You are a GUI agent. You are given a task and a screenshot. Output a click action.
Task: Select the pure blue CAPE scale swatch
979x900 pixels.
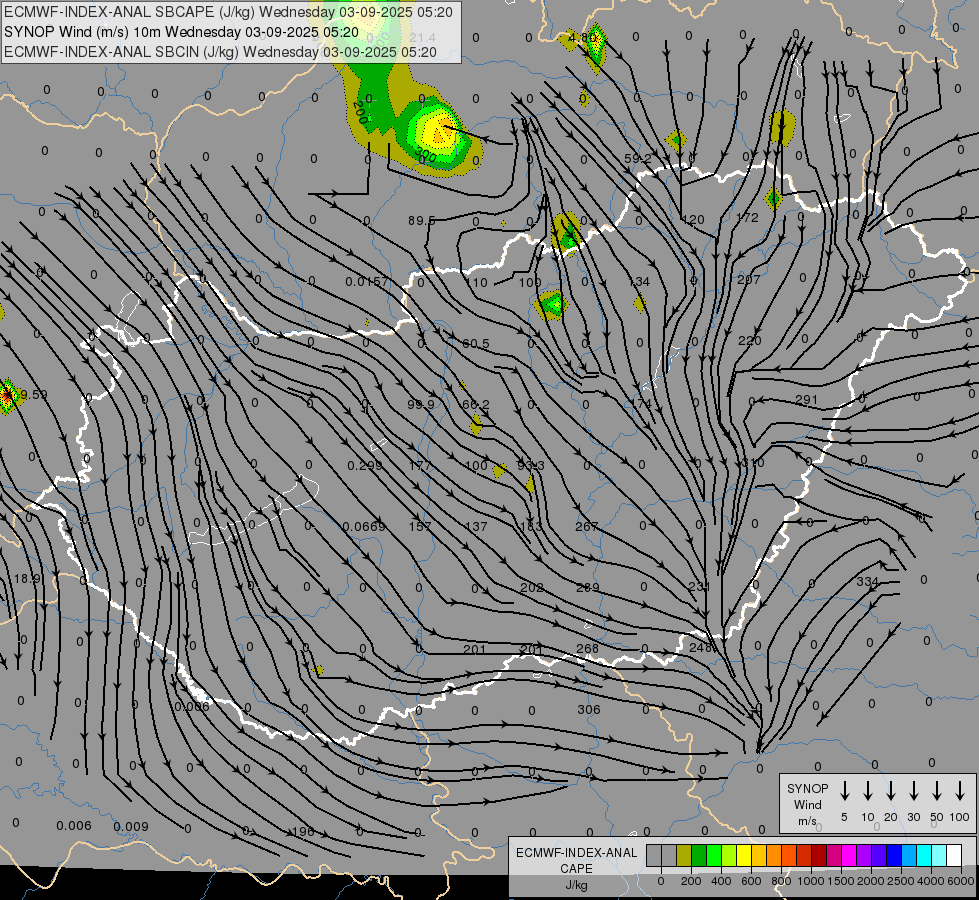click(893, 855)
